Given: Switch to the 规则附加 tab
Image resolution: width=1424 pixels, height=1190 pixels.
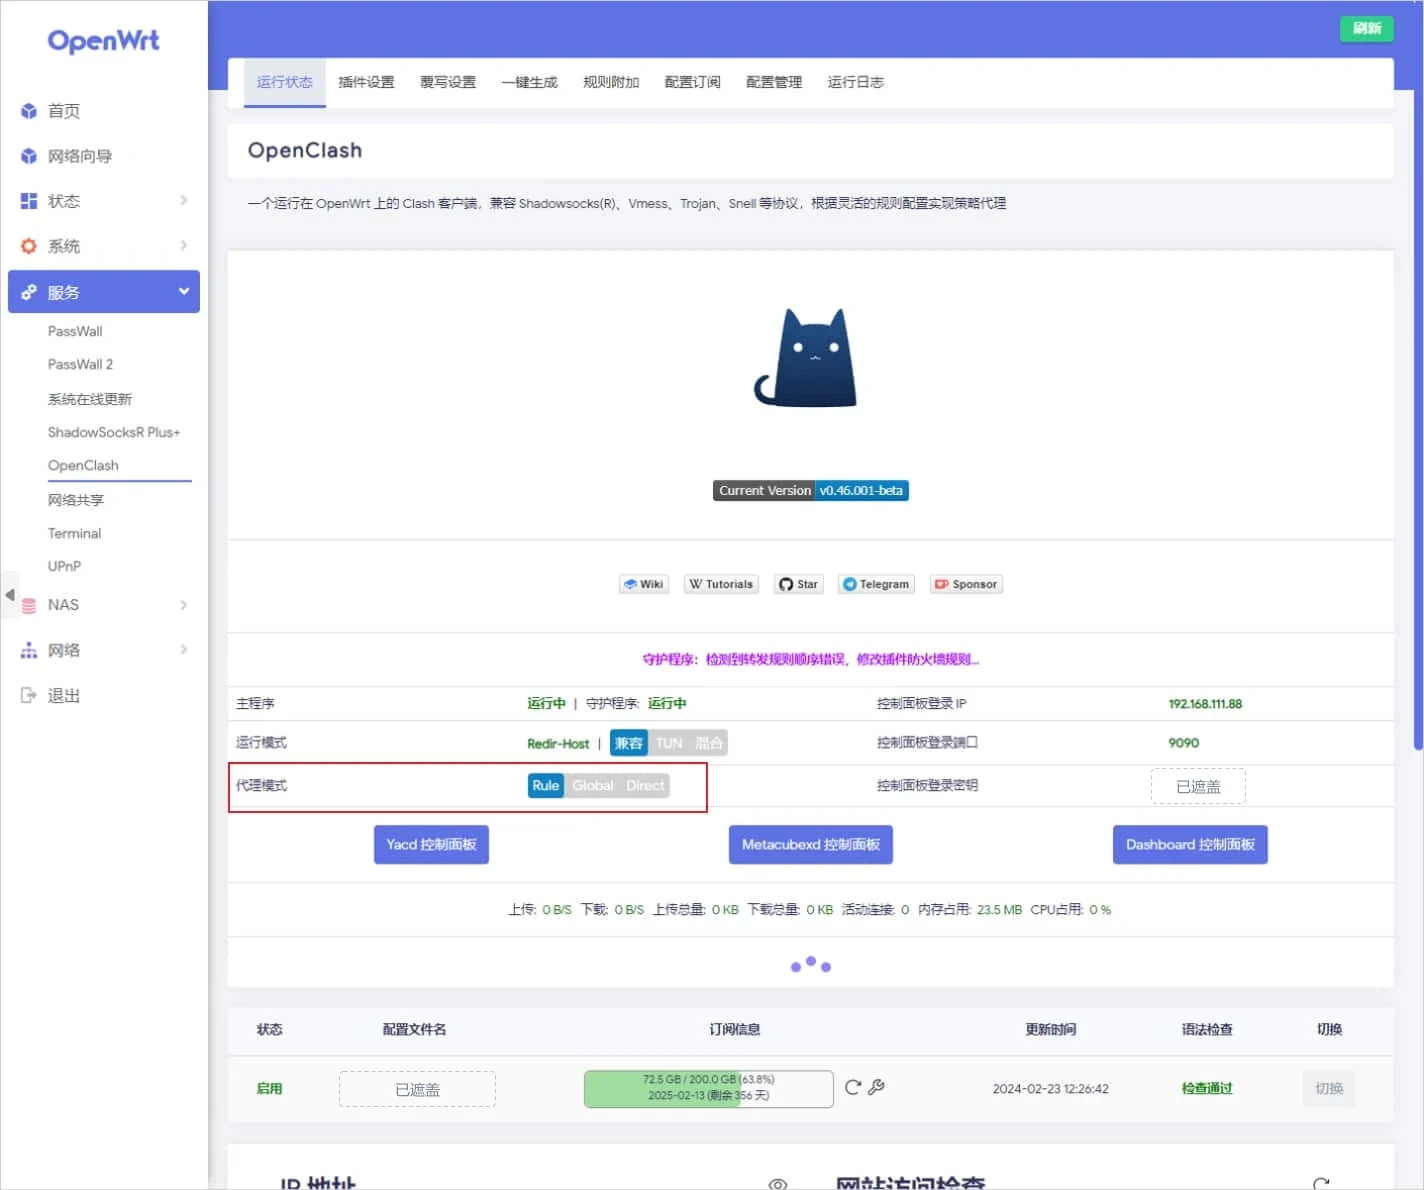Looking at the screenshot, I should click(611, 82).
